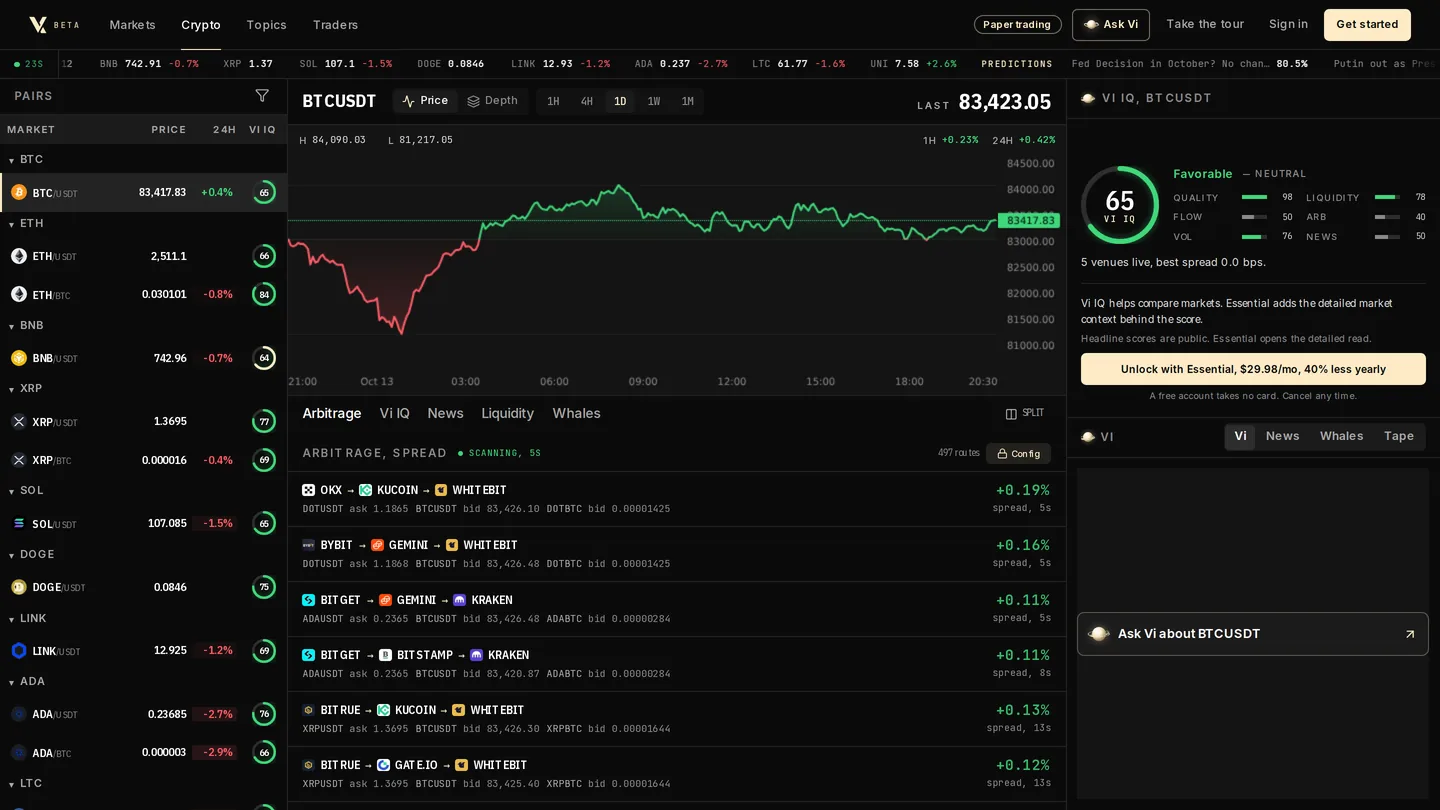Click the PRICE column header in the pairs list
1440x810 pixels.
pyautogui.click(x=168, y=130)
